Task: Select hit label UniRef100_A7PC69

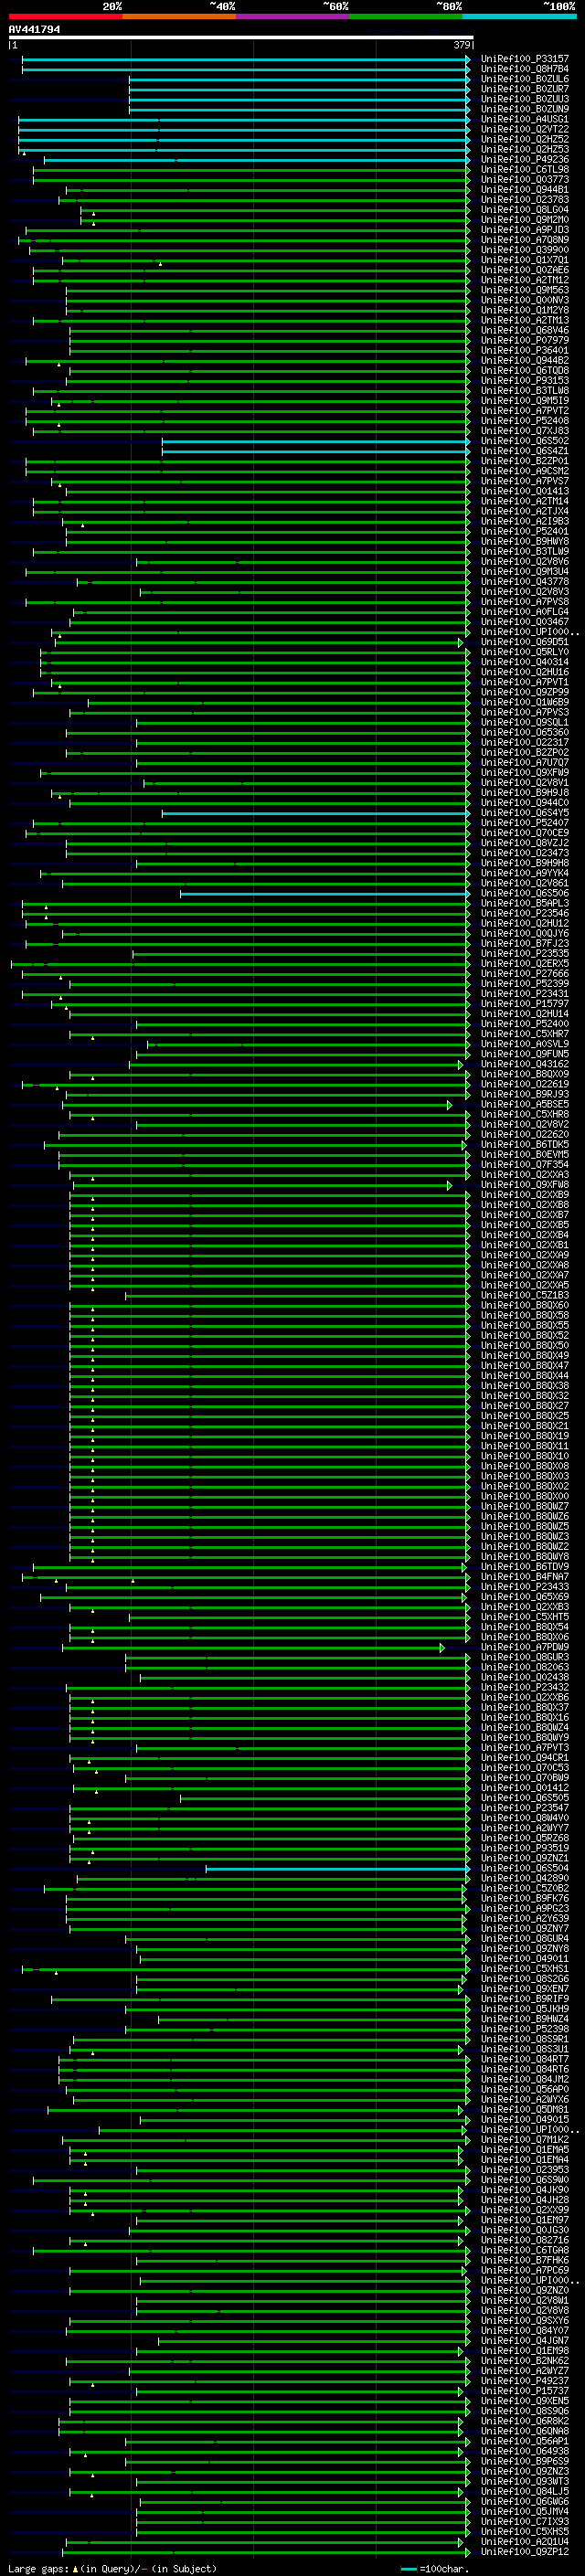Action: pos(525,2270)
